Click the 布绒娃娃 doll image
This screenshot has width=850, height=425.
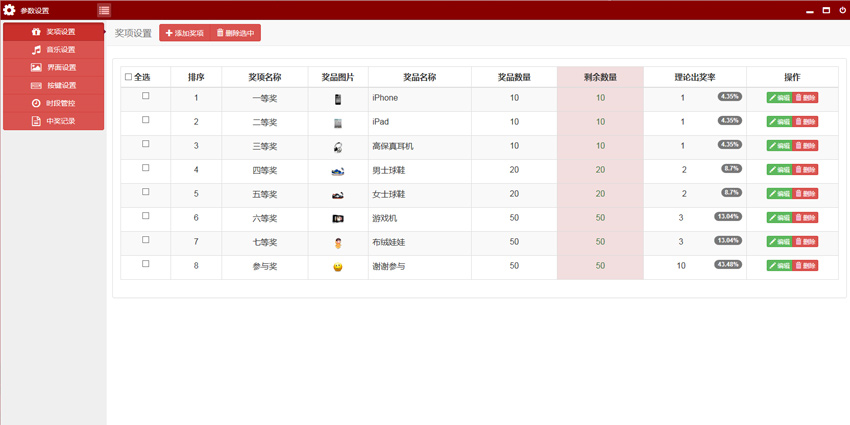[x=338, y=244]
